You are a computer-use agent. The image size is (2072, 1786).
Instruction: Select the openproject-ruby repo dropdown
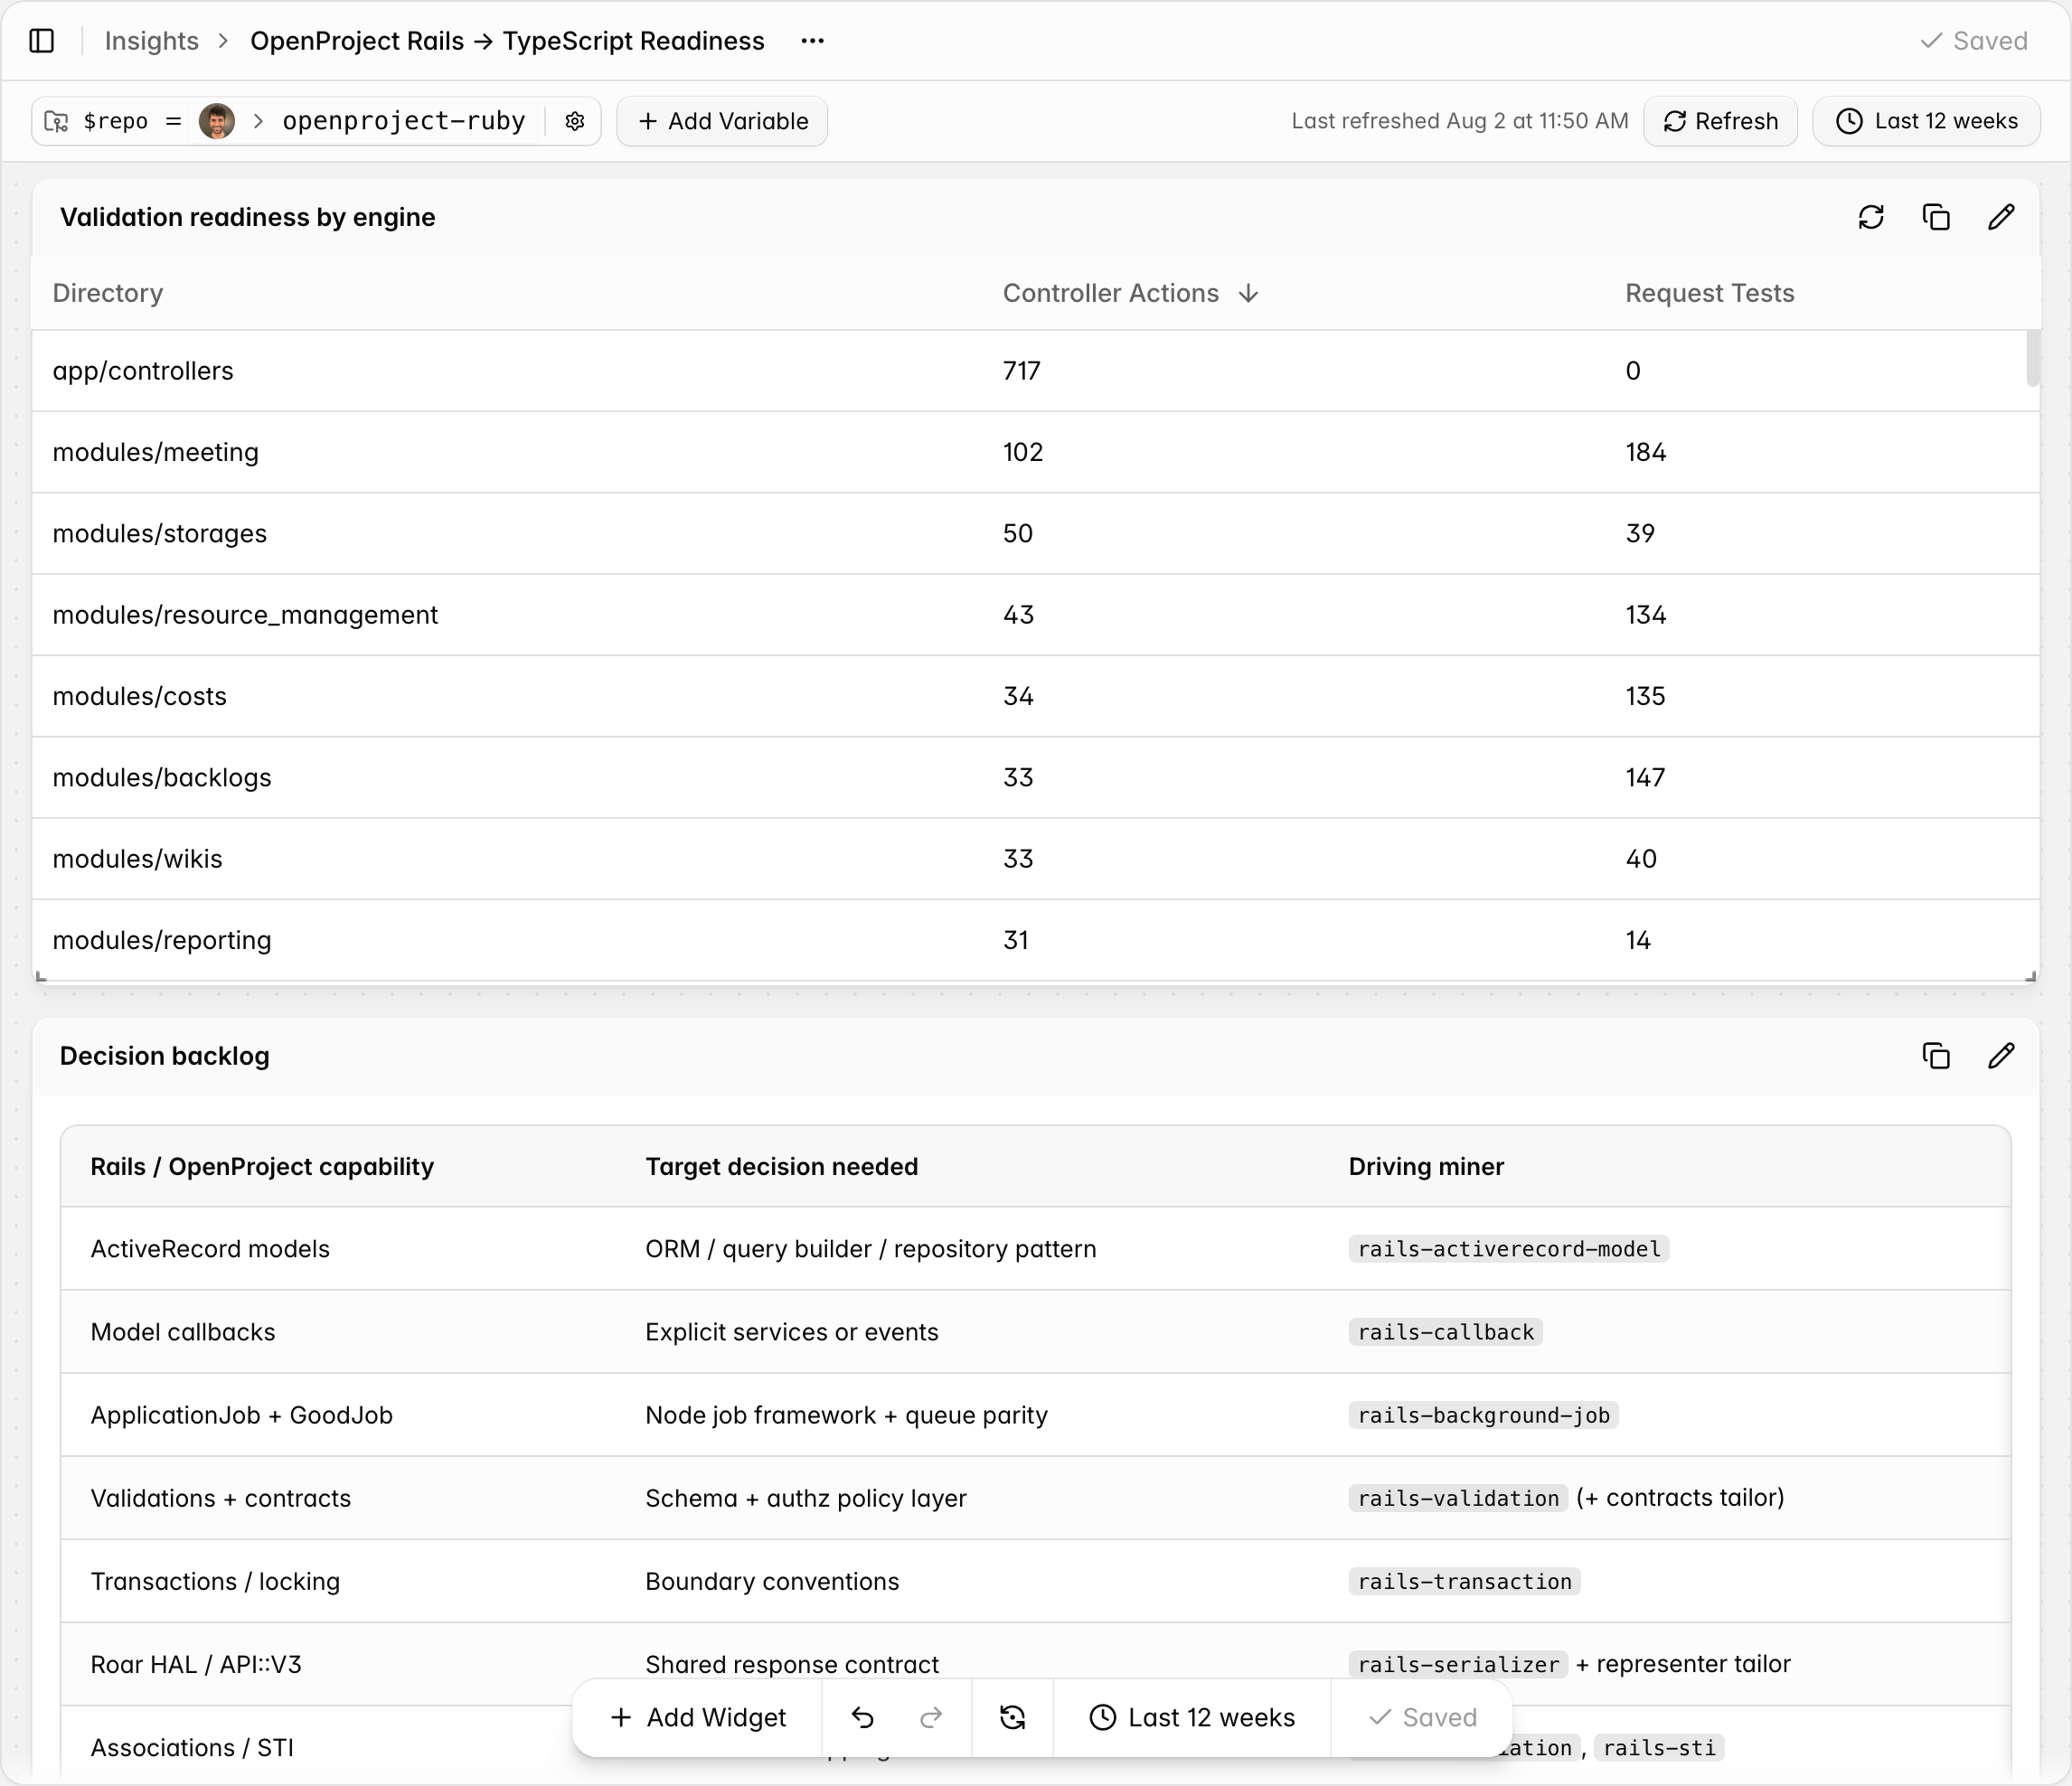(404, 121)
